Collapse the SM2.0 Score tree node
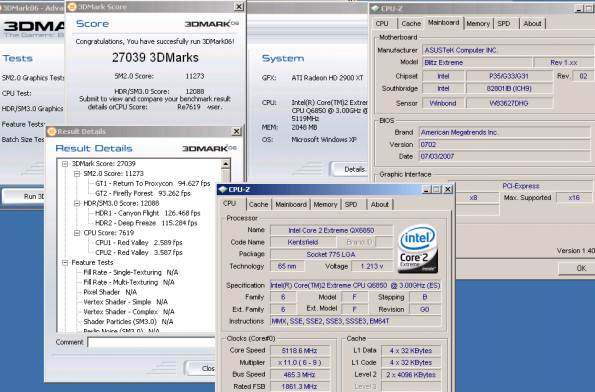 click(77, 174)
